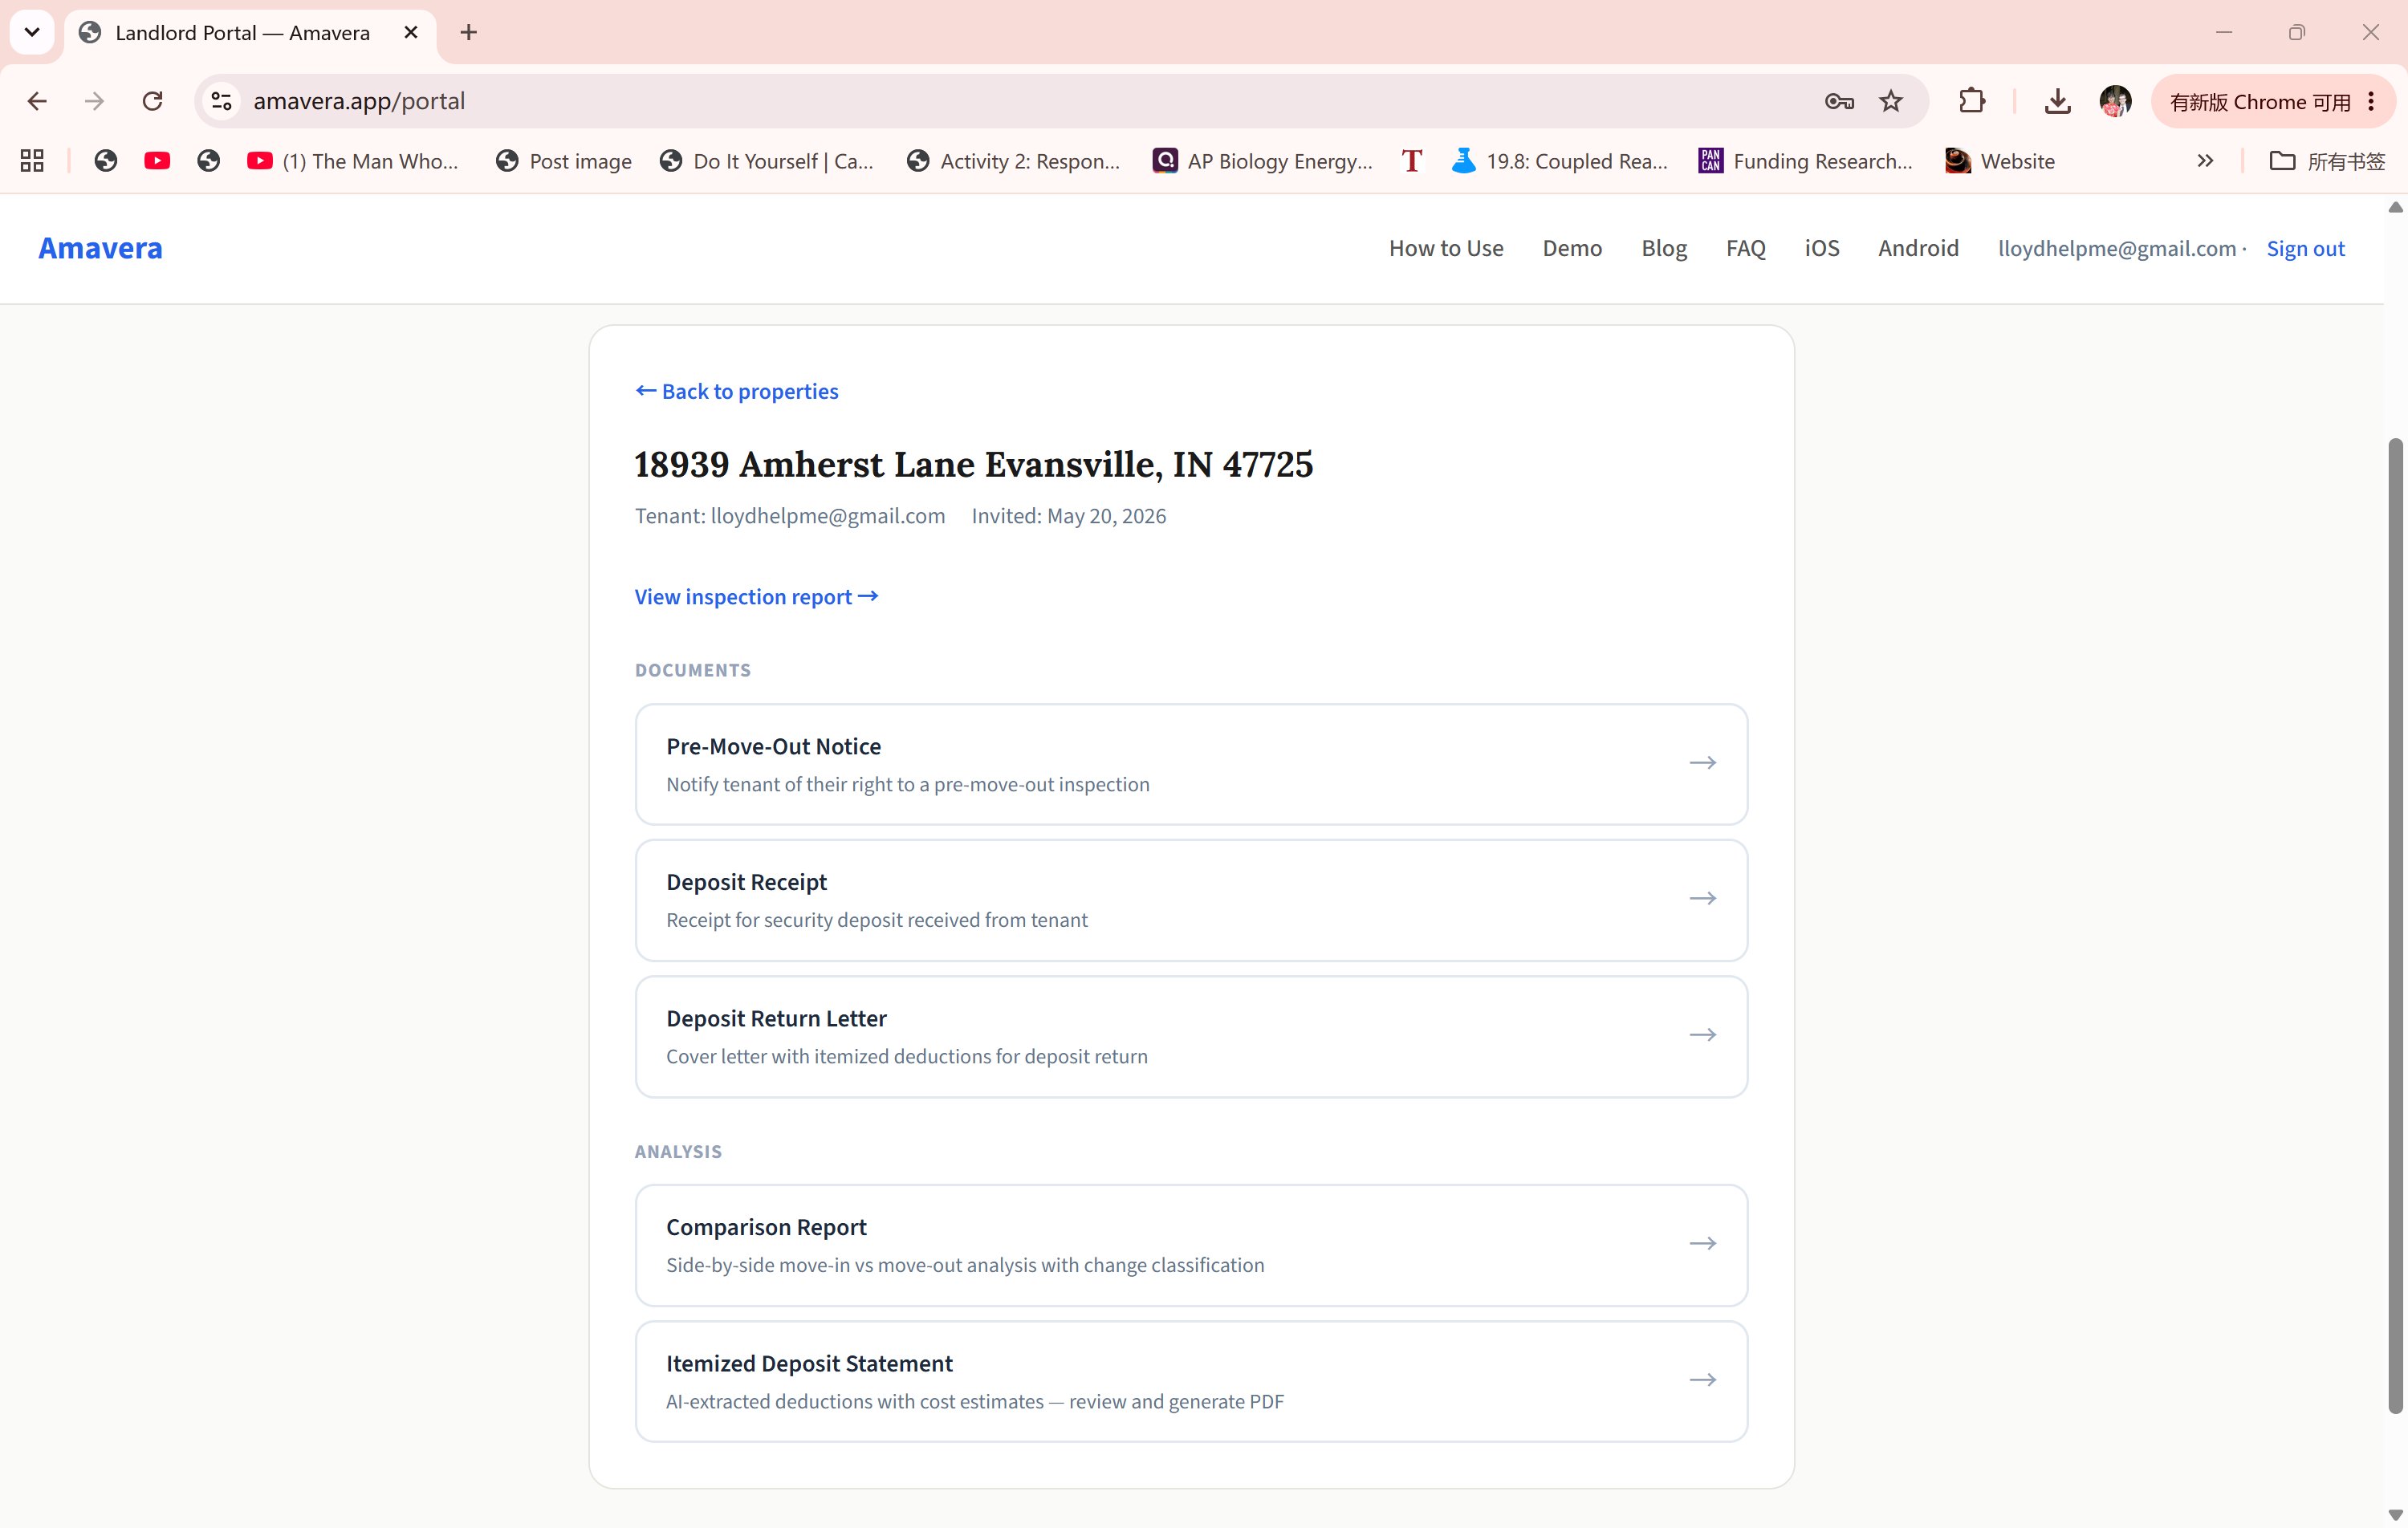This screenshot has height=1528, width=2408.
Task: Open the 19.8: Coupled Rea... bookmark
Action: click(x=1559, y=161)
